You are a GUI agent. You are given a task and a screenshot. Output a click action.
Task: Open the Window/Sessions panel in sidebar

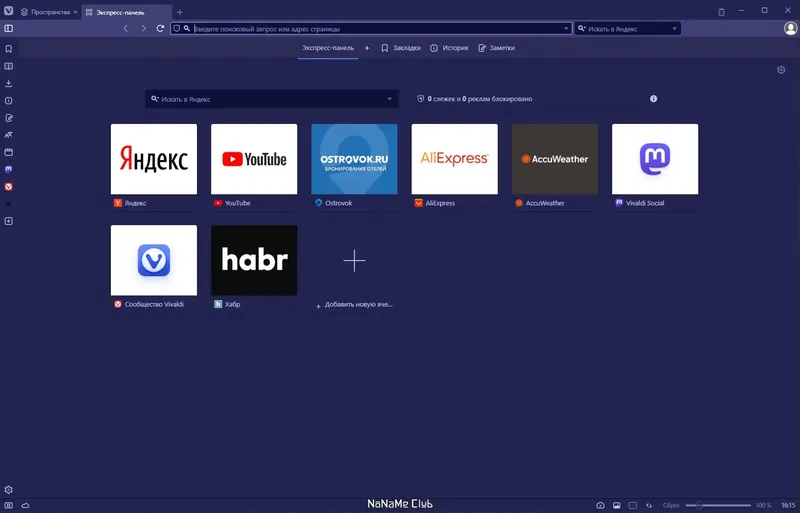click(9, 152)
